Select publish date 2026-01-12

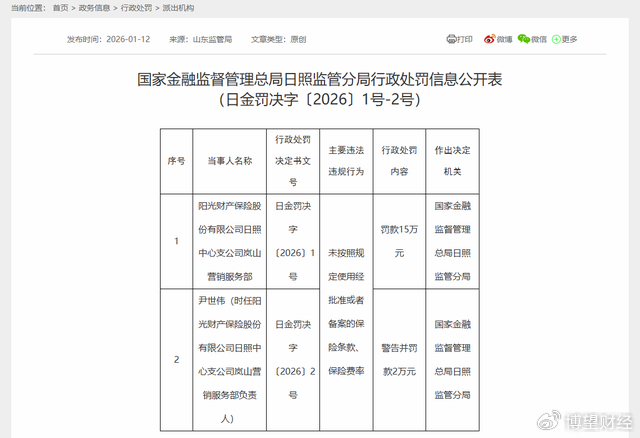[x=128, y=39]
